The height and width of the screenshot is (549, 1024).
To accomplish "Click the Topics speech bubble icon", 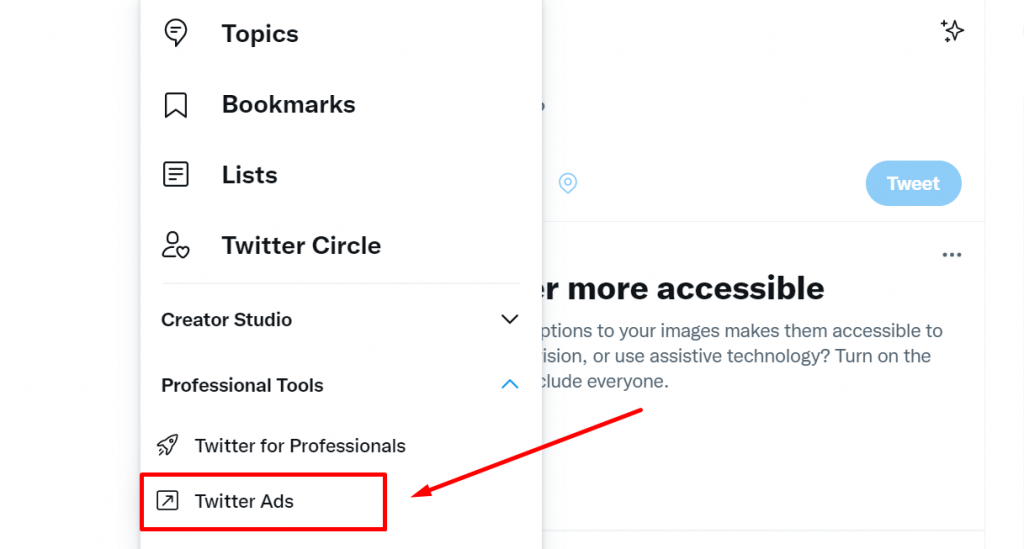I will (175, 33).
